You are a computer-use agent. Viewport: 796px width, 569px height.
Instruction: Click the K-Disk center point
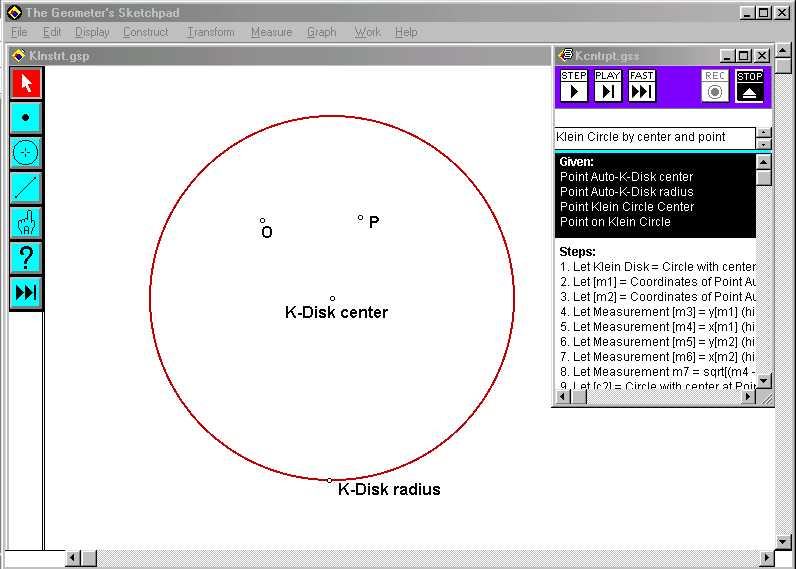pyautogui.click(x=332, y=298)
